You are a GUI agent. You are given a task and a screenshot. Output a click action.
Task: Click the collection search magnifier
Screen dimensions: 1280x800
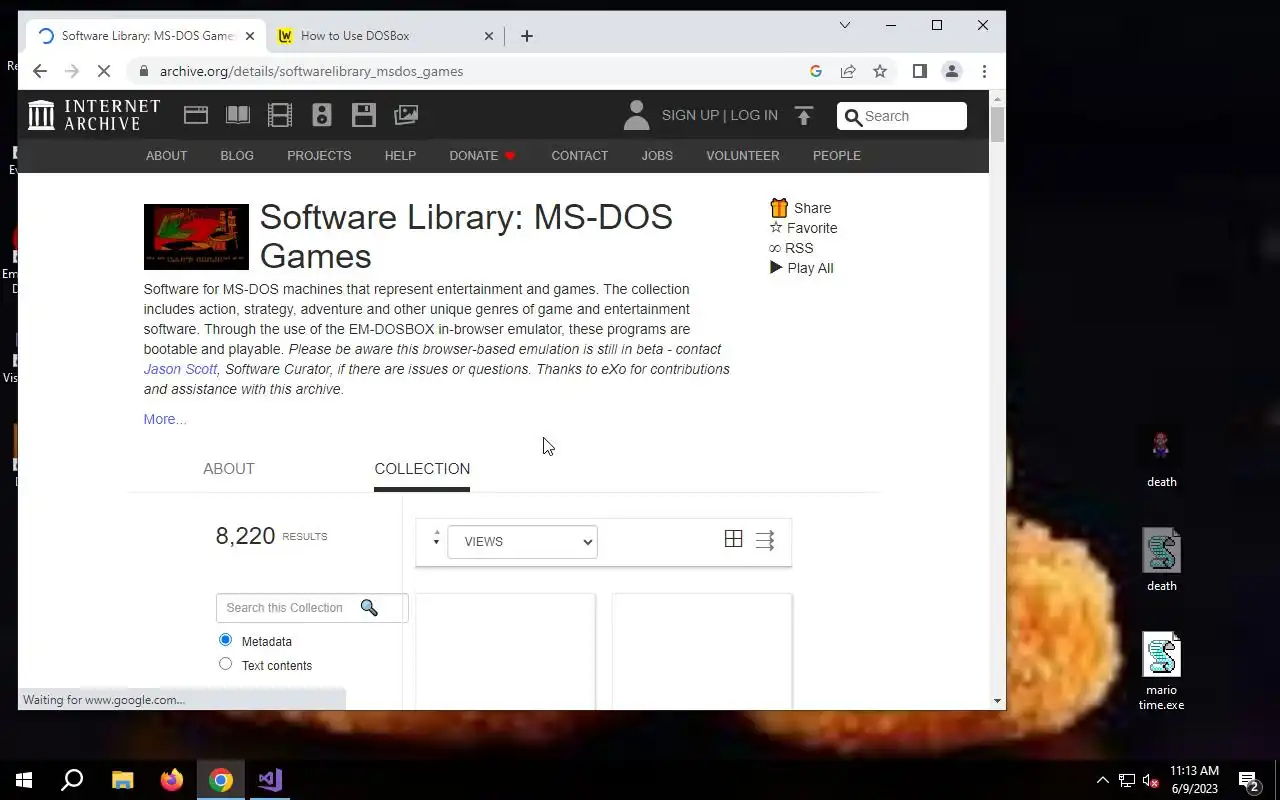[369, 607]
